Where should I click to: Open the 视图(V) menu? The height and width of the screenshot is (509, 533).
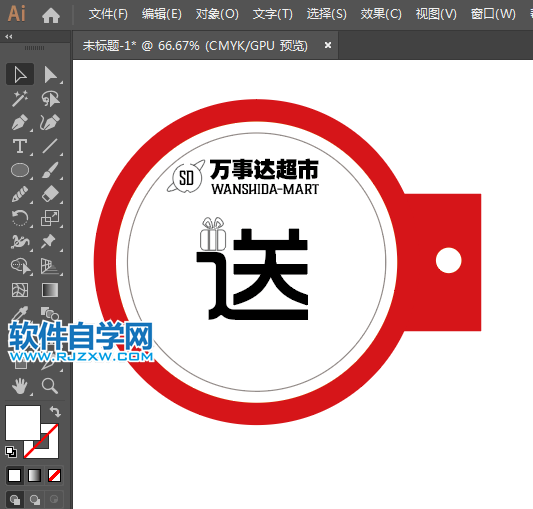coord(436,14)
